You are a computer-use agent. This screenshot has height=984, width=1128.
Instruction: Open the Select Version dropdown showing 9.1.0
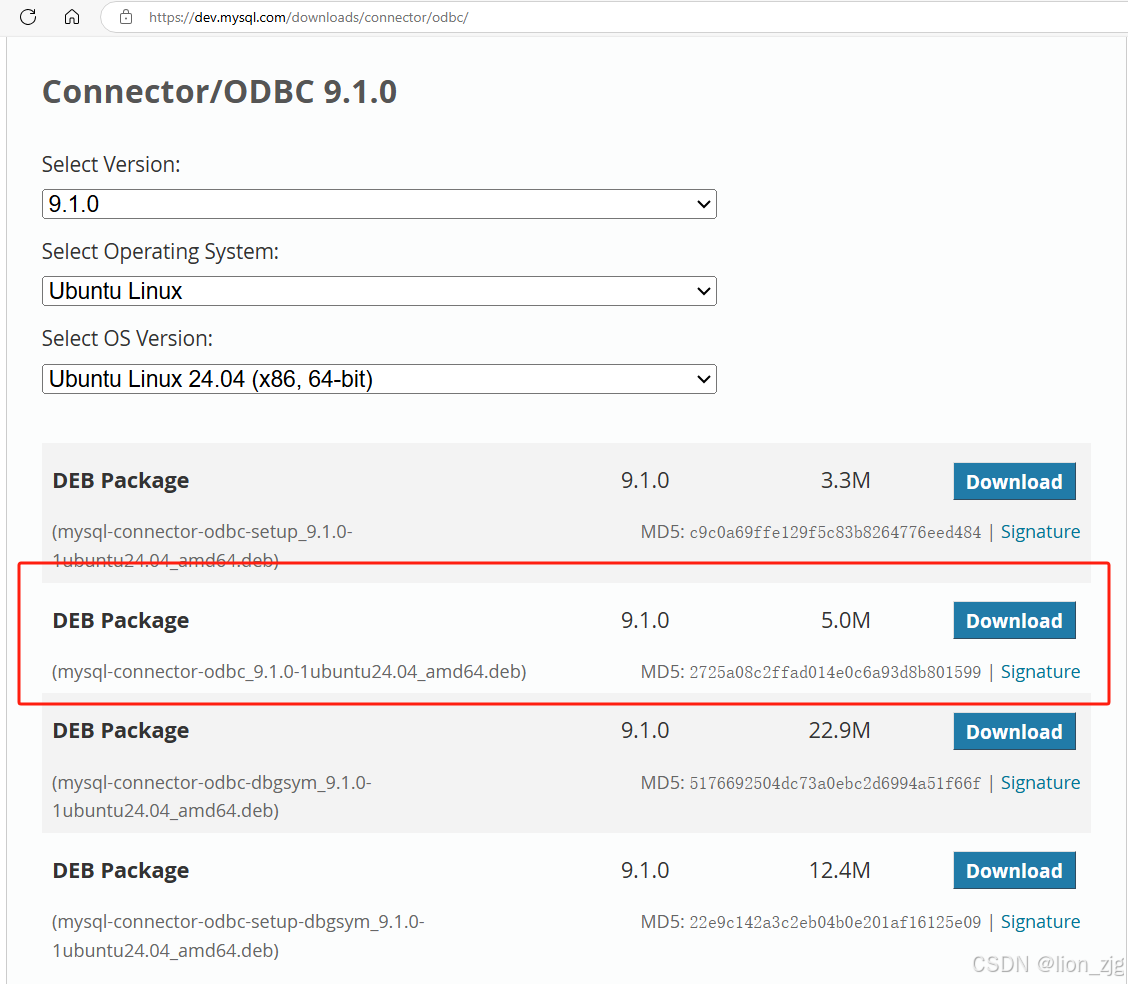[x=379, y=204]
